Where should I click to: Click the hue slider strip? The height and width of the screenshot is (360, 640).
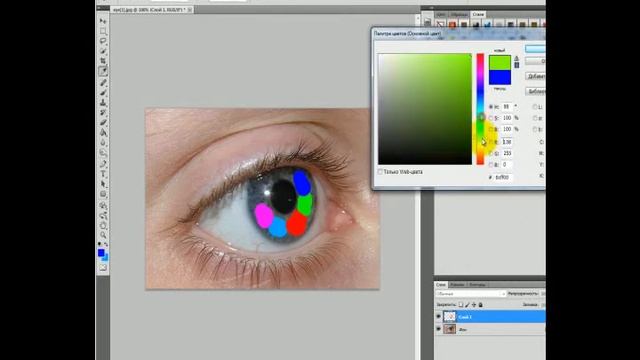click(x=480, y=109)
